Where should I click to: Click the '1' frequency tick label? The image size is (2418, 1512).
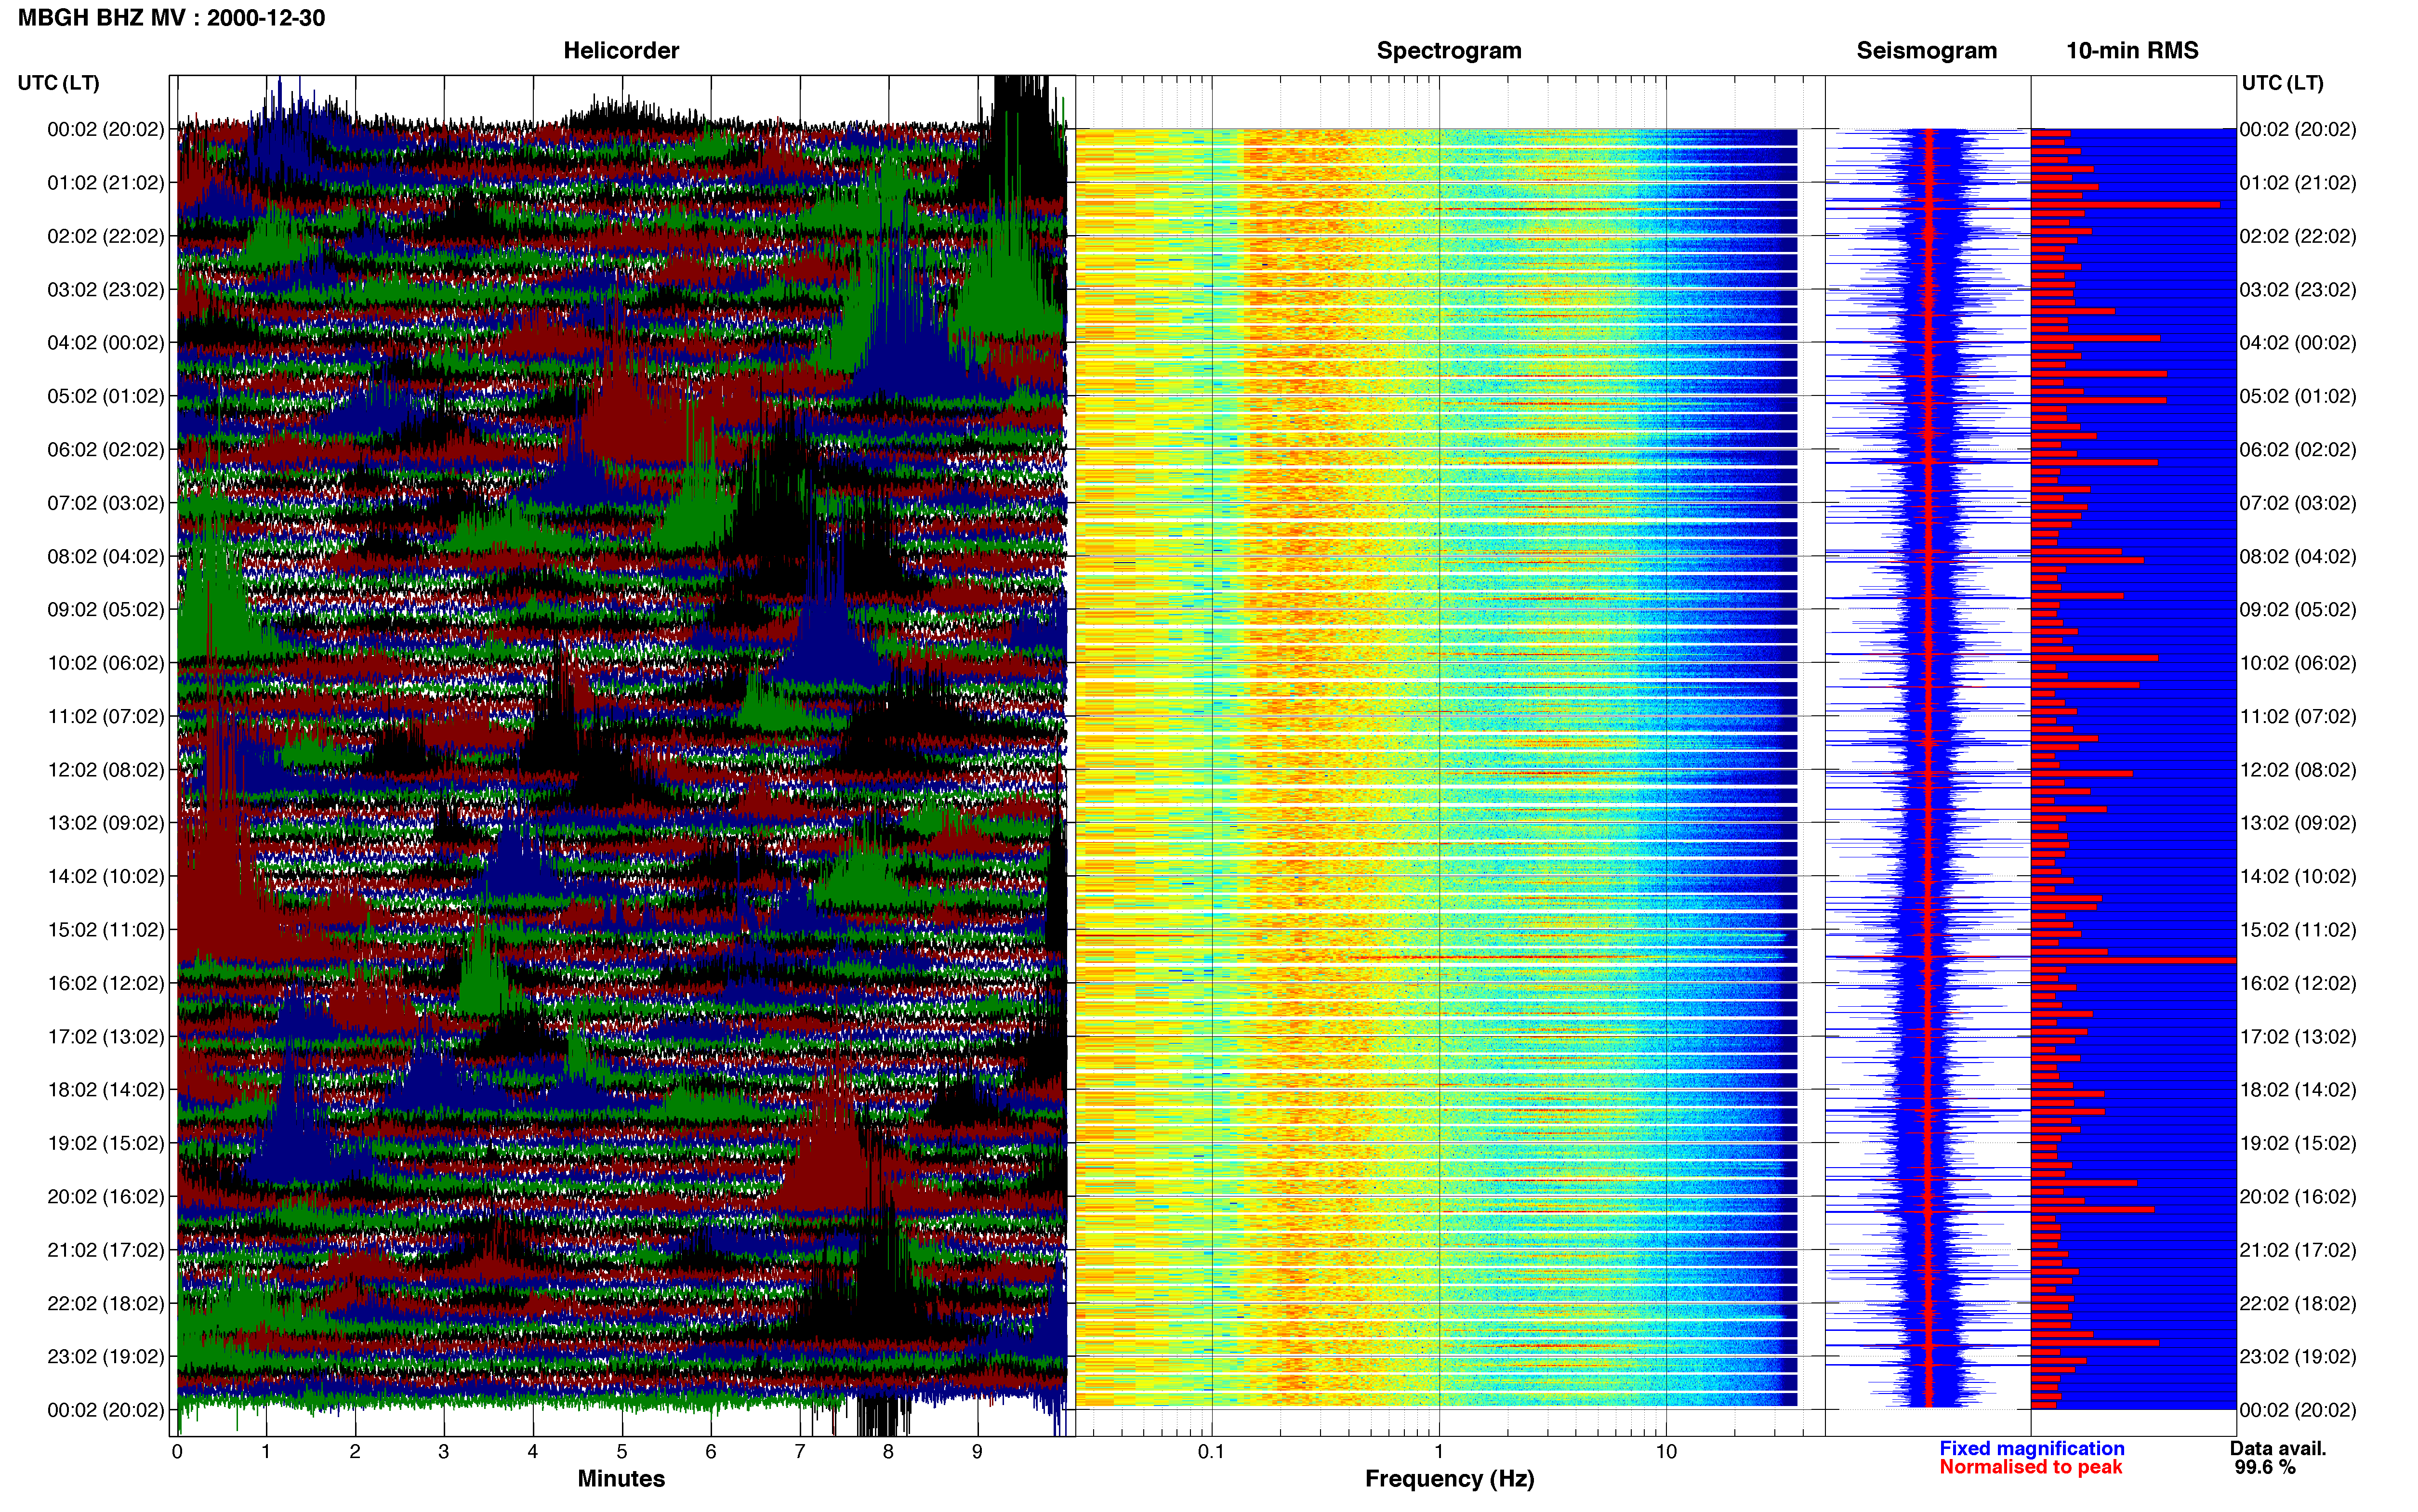(x=1439, y=1452)
